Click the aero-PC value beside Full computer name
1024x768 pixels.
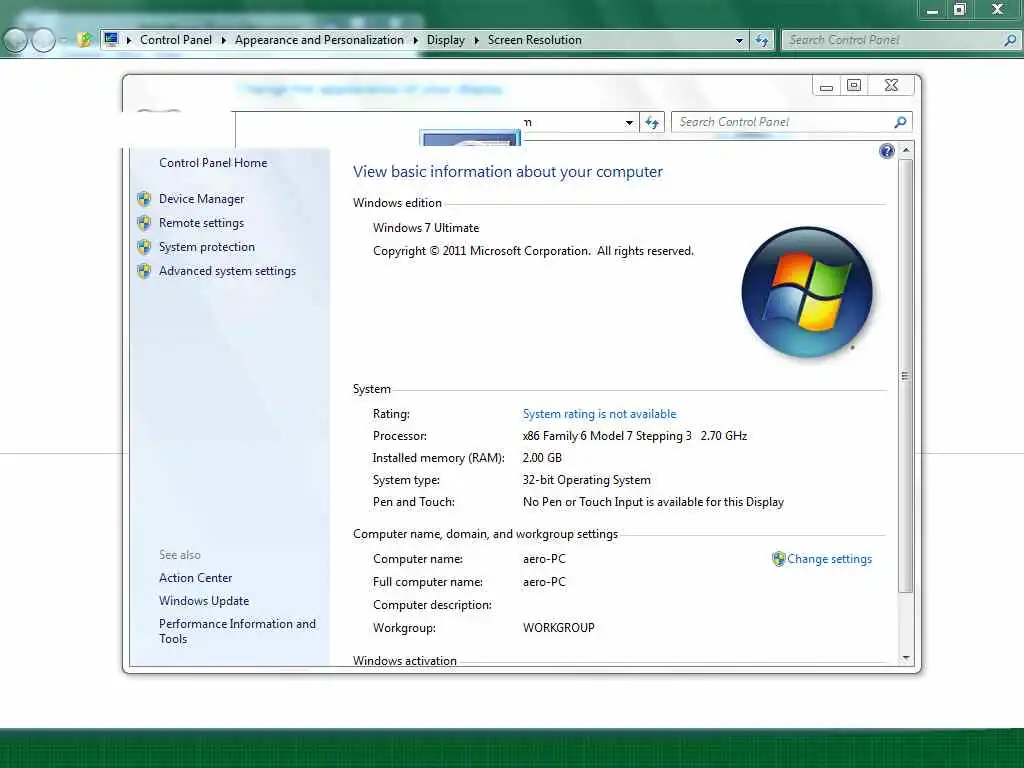coord(544,582)
